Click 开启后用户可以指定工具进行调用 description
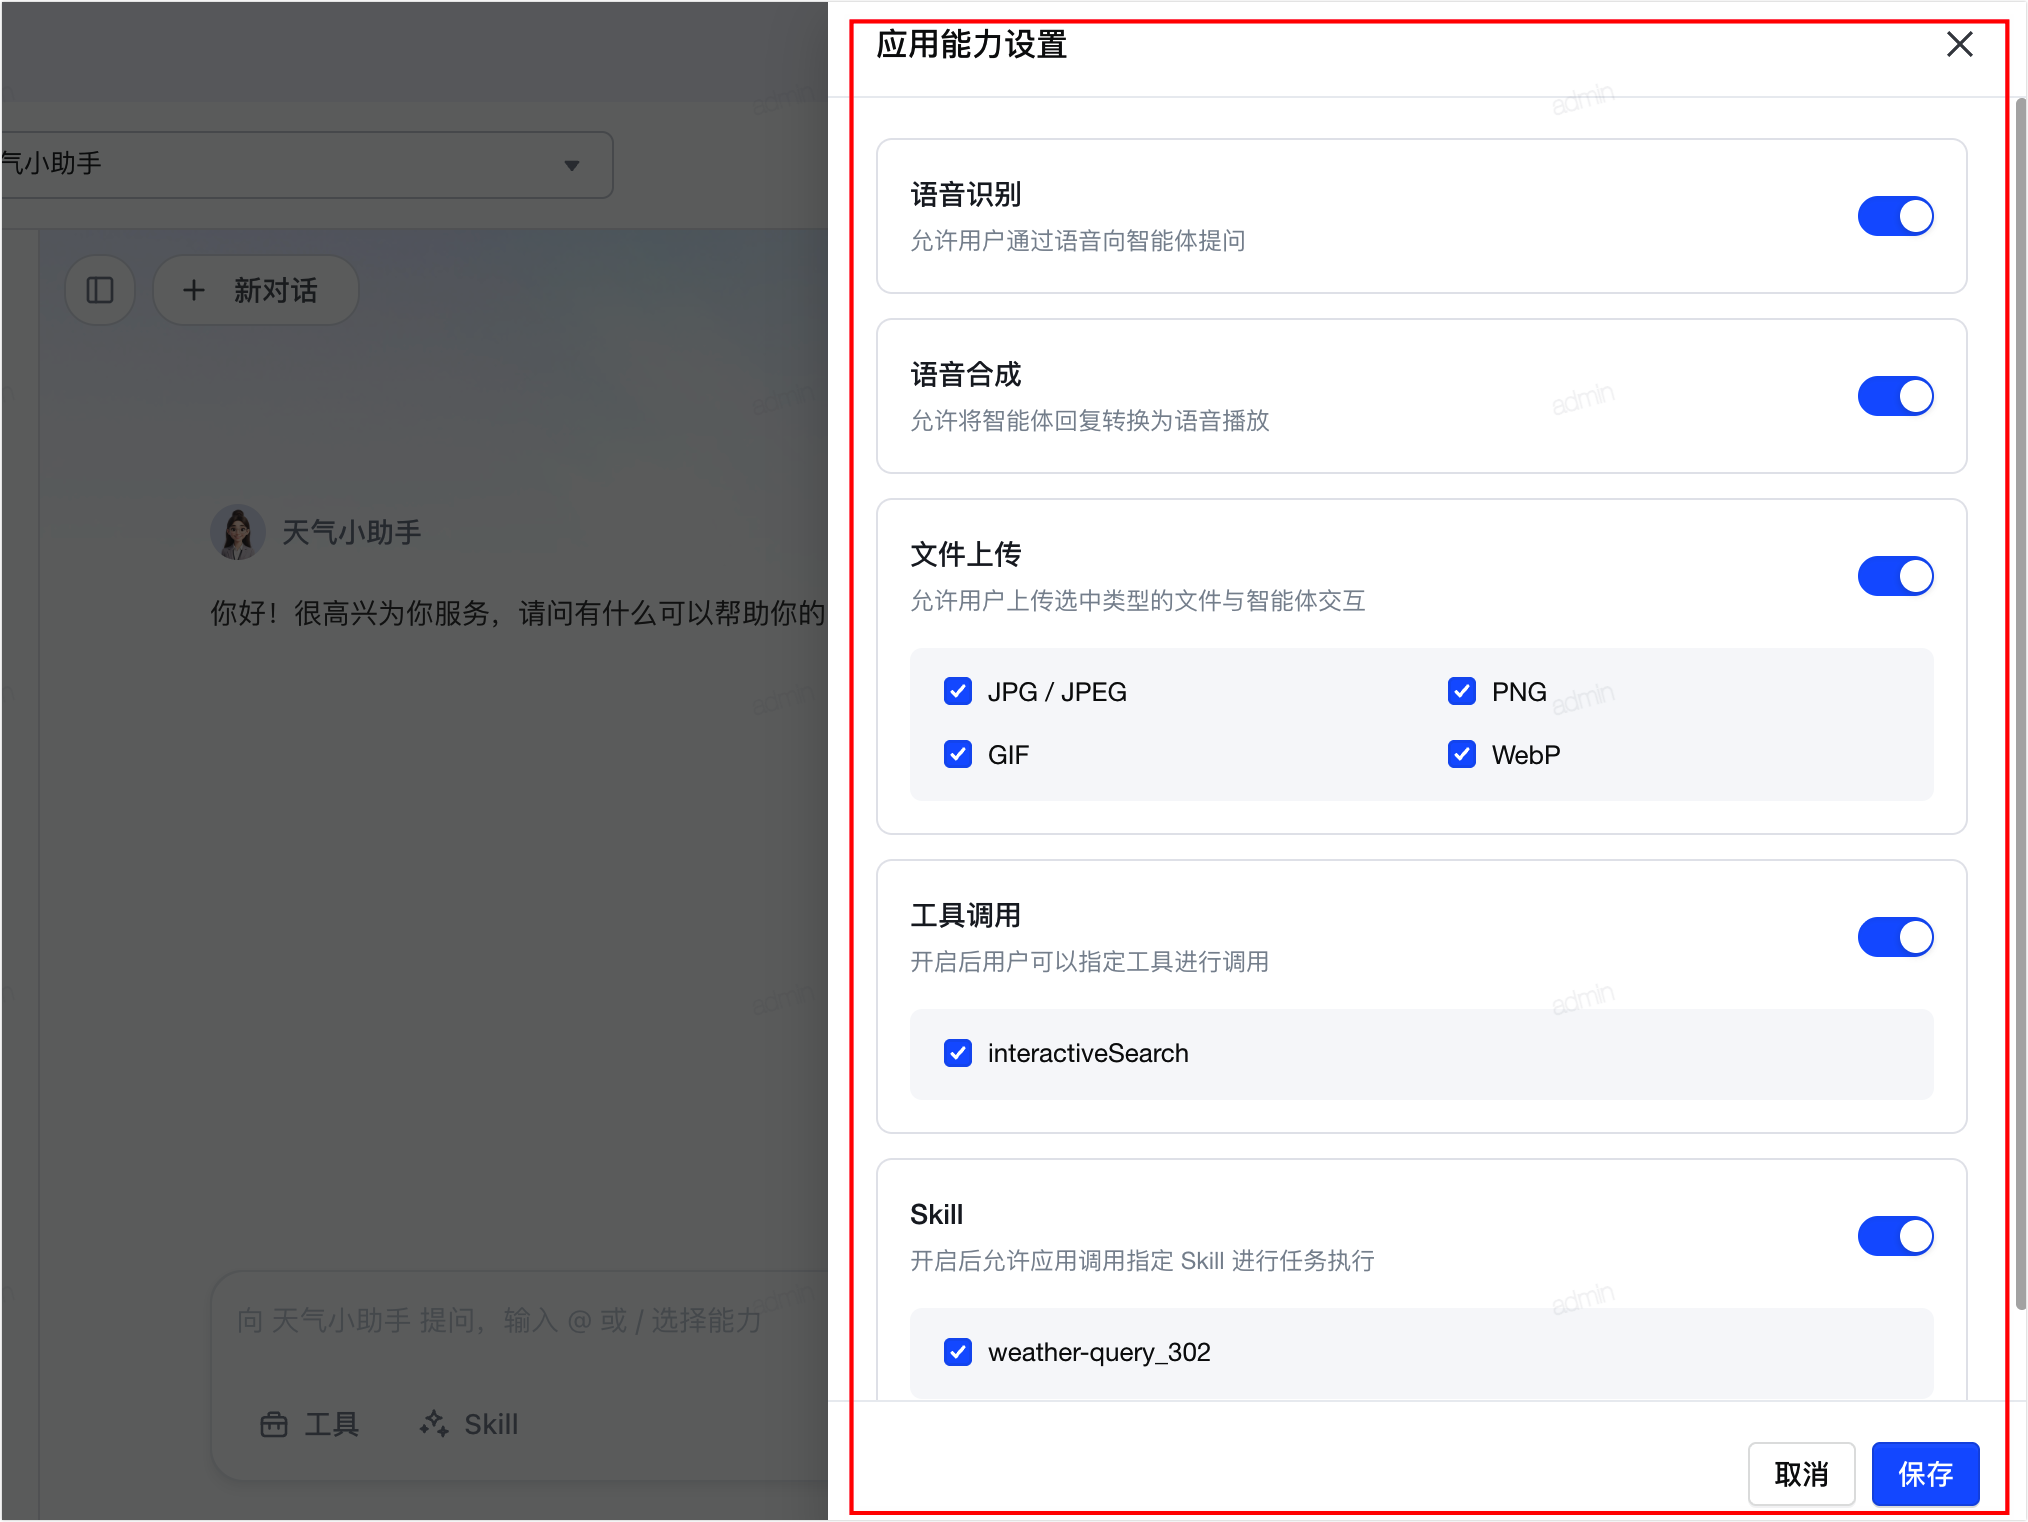Screen dimensions: 2028x1522 pos(1090,962)
